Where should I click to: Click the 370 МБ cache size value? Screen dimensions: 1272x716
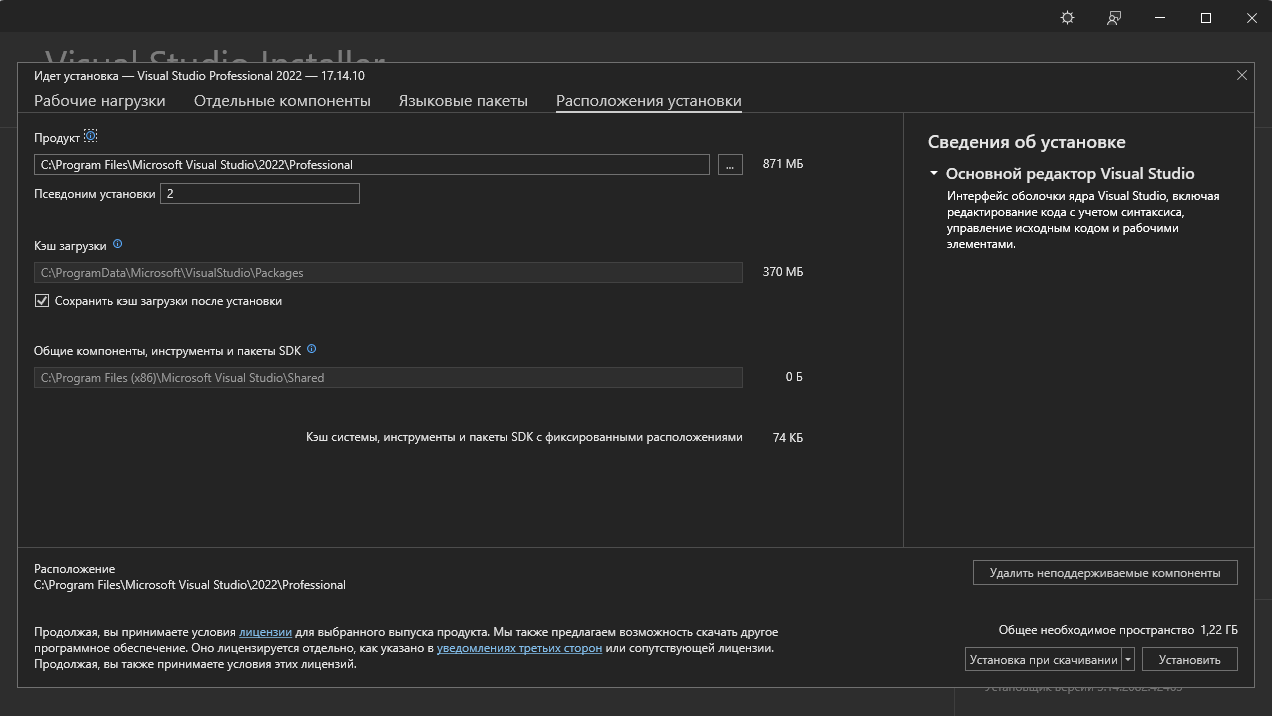click(782, 272)
